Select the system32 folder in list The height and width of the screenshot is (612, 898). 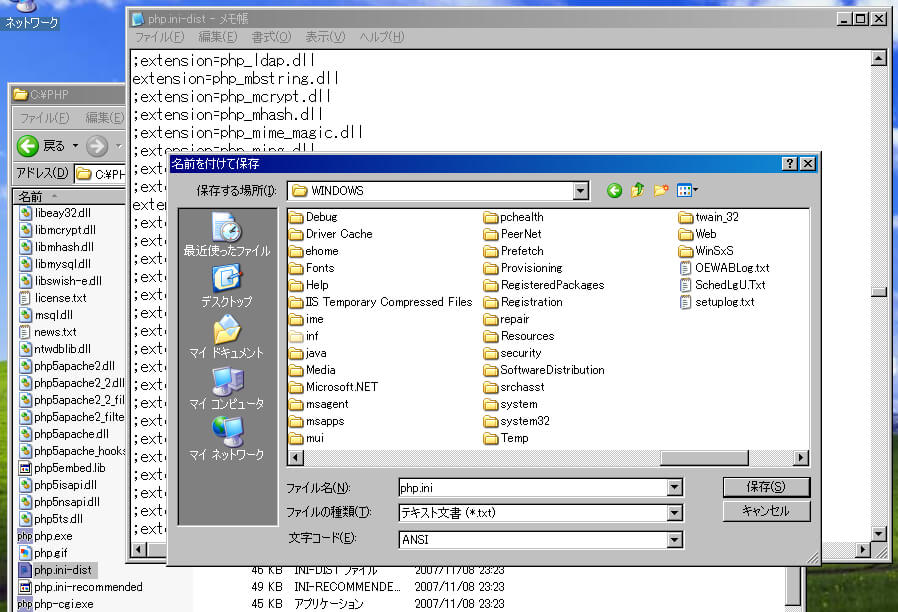pos(524,421)
